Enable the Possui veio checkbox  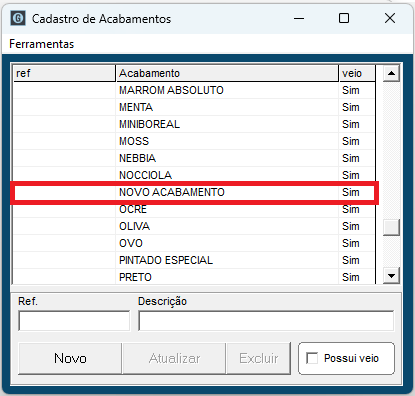[312, 358]
